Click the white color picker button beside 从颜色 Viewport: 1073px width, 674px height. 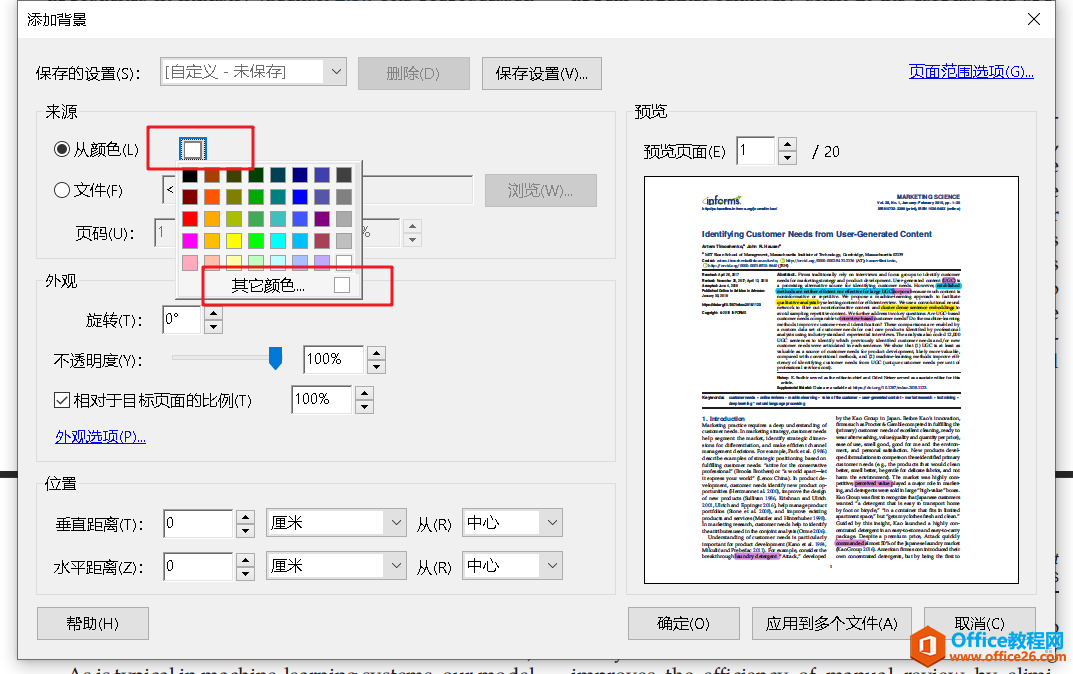click(193, 150)
